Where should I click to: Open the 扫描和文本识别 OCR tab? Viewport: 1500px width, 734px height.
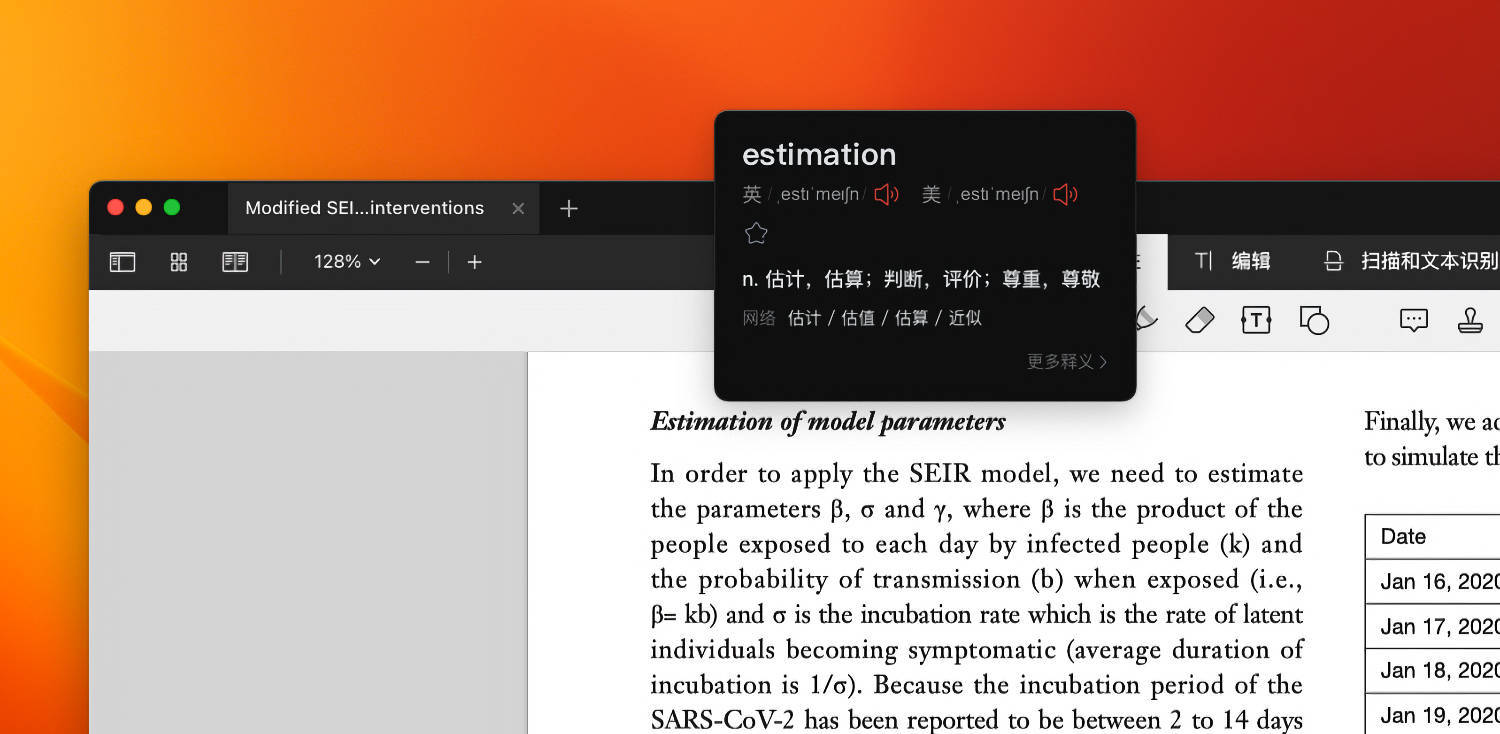1411,261
